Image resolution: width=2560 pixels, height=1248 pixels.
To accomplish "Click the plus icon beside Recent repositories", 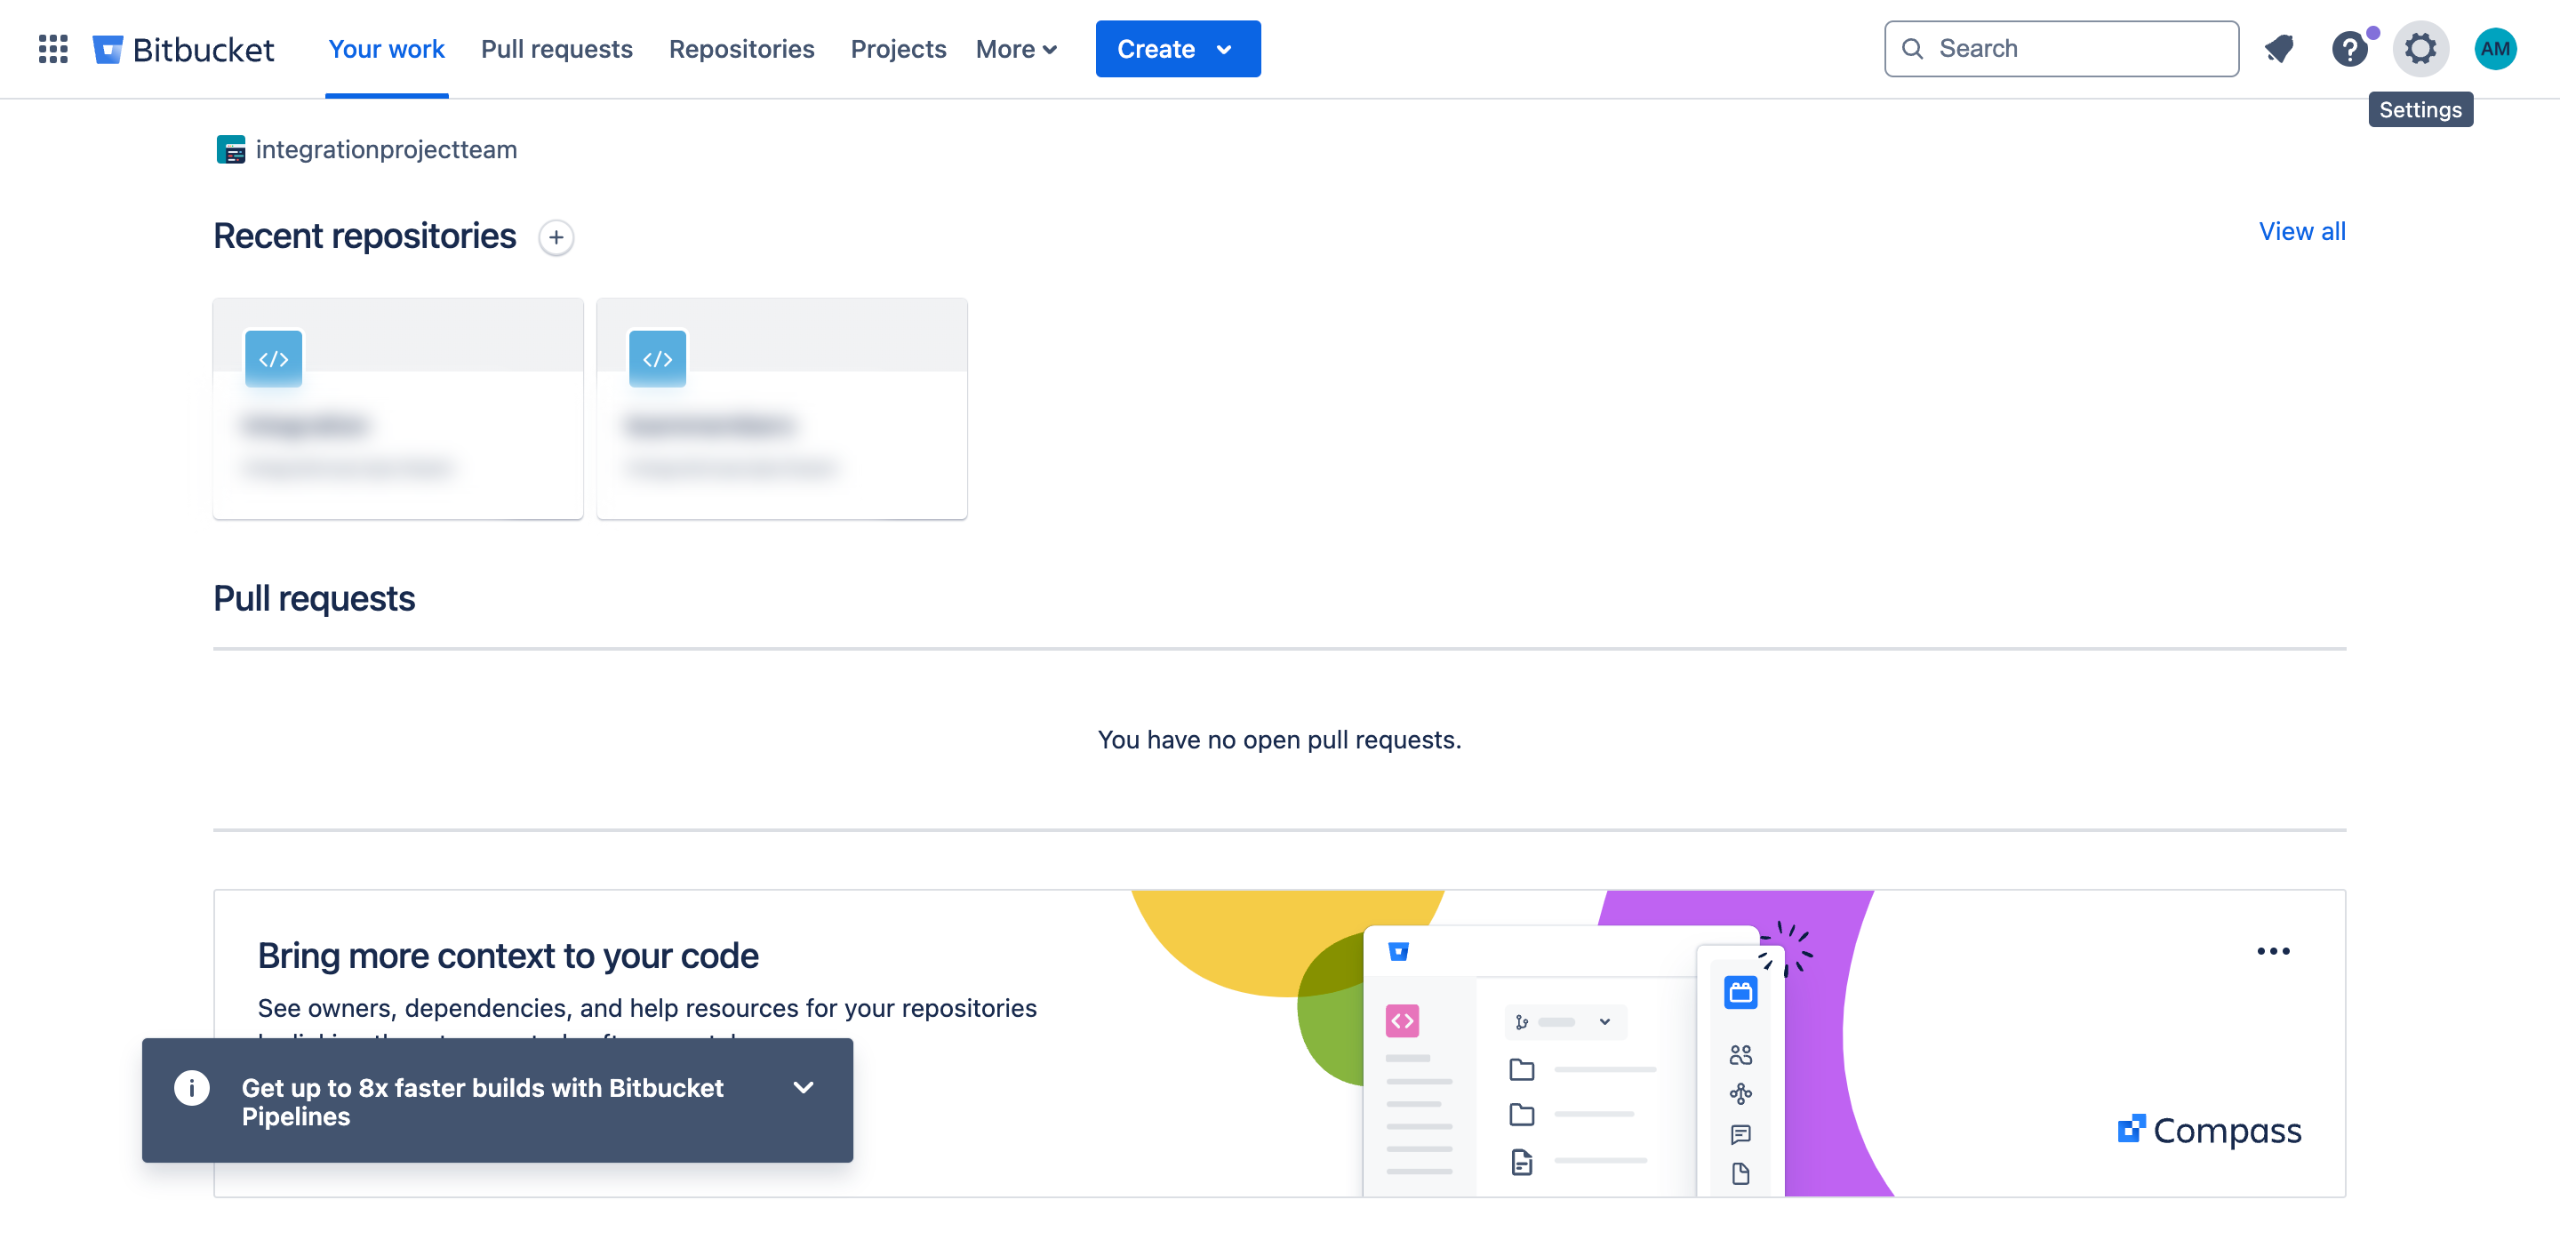I will tap(556, 237).
